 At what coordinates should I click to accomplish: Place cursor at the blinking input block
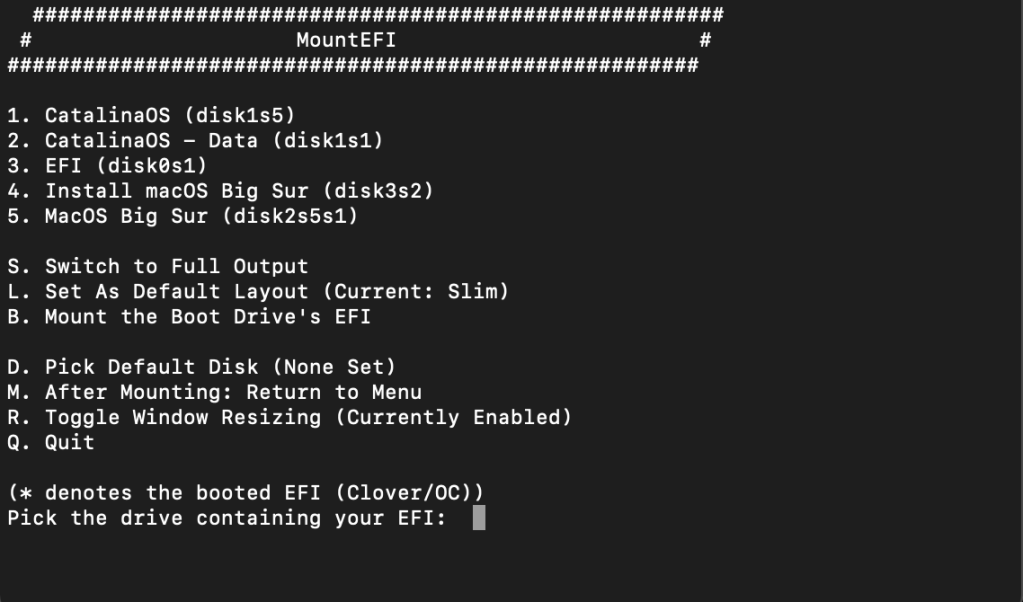(x=479, y=518)
